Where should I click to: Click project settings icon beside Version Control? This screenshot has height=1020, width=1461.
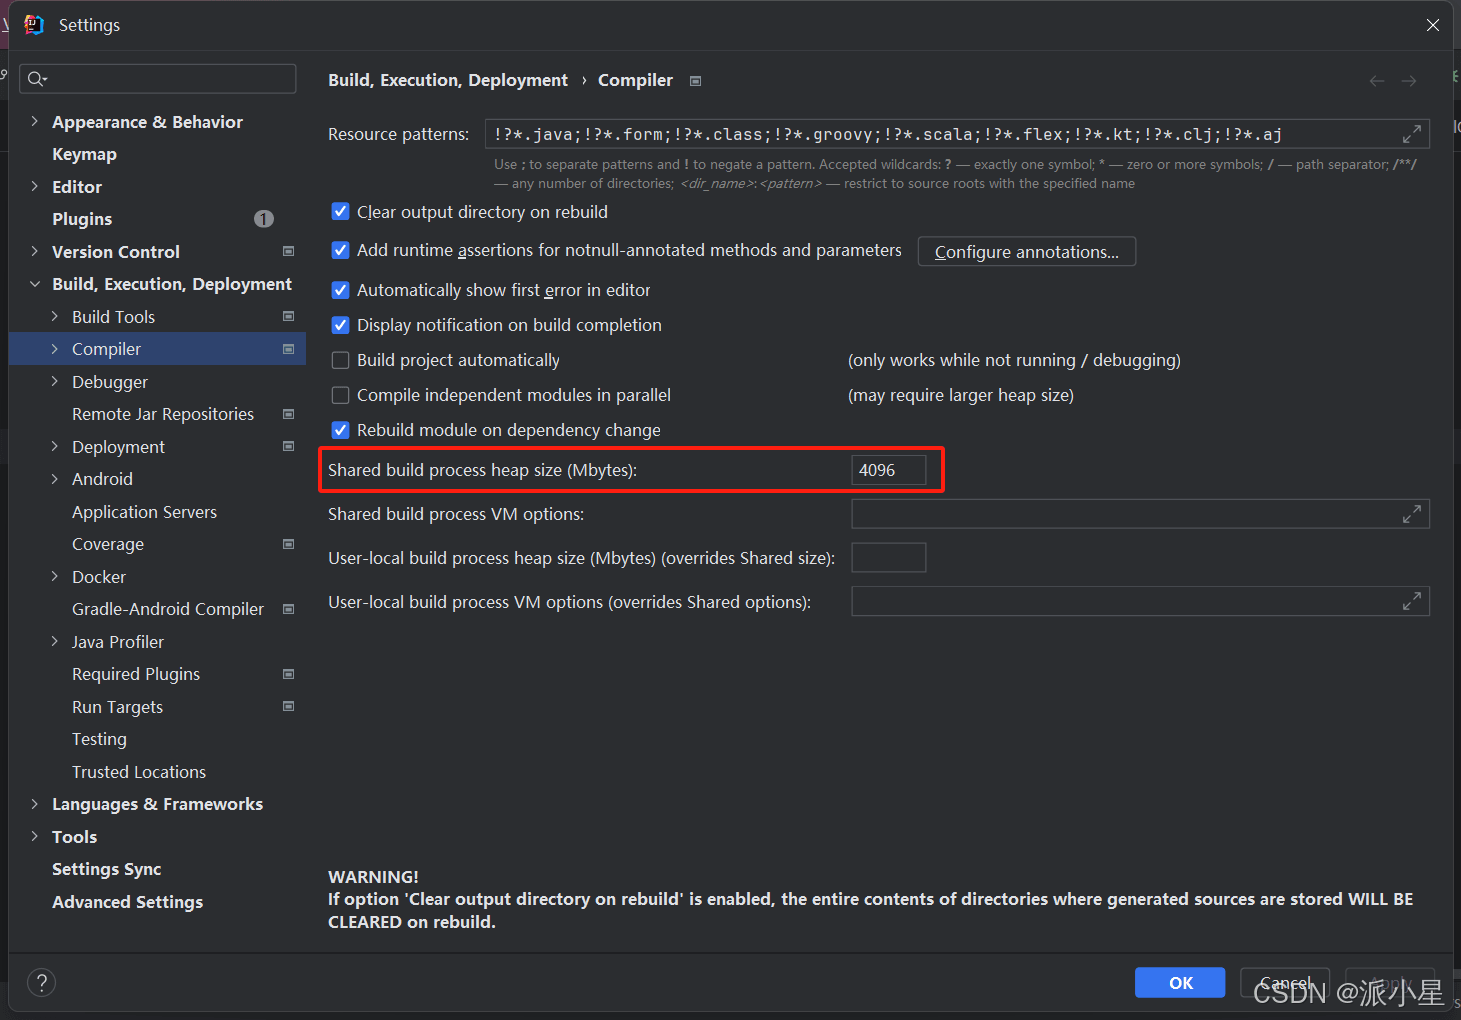click(x=289, y=251)
